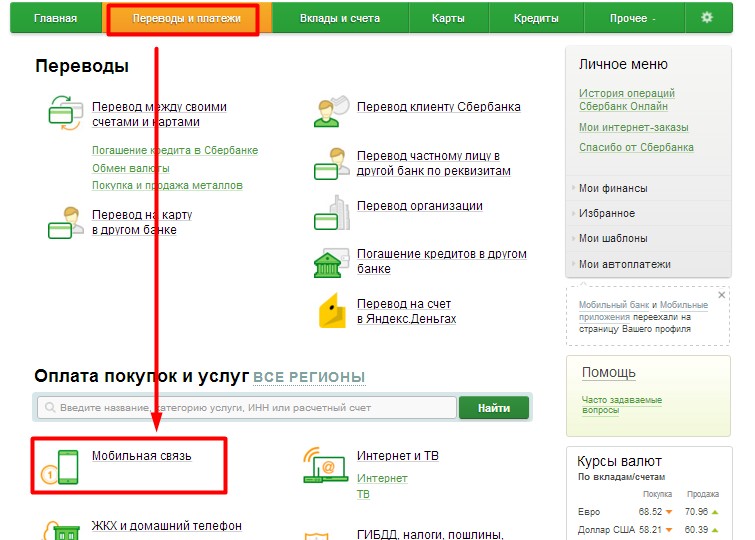Open Часто задаваемые вопросы link

tap(621, 405)
